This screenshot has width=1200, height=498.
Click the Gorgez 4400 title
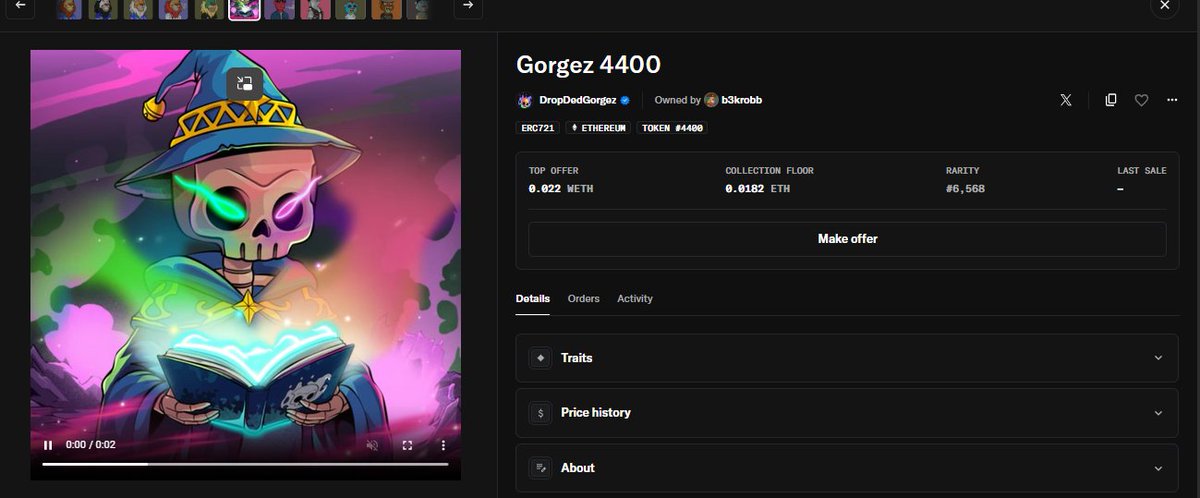pos(588,65)
